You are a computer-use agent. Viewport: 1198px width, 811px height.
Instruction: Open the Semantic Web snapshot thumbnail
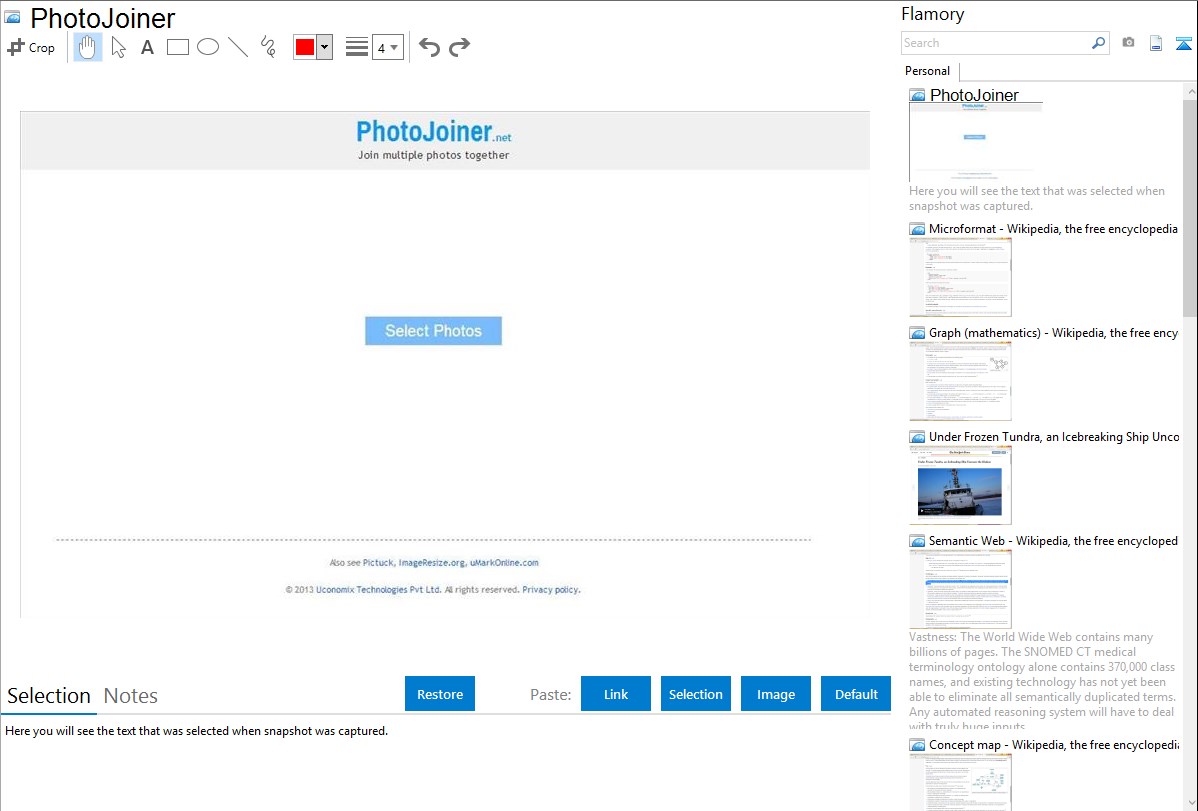(960, 589)
